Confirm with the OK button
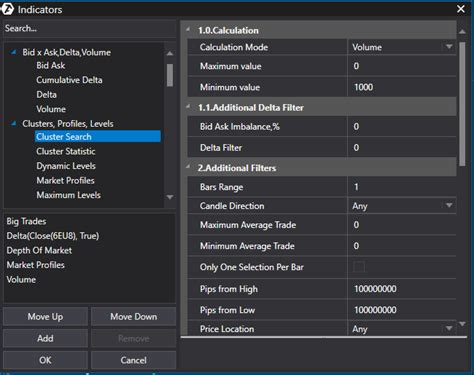 [x=45, y=360]
